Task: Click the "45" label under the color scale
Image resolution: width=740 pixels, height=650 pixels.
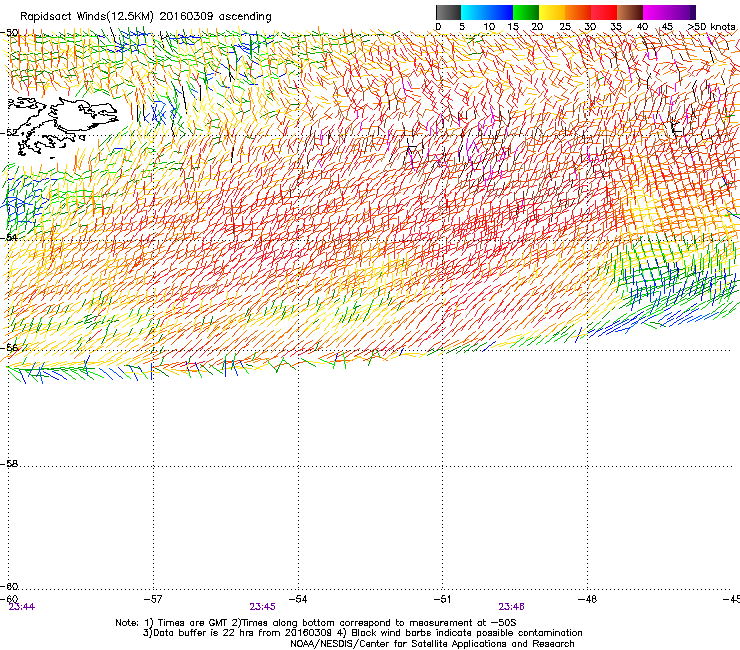Action: 667,27
